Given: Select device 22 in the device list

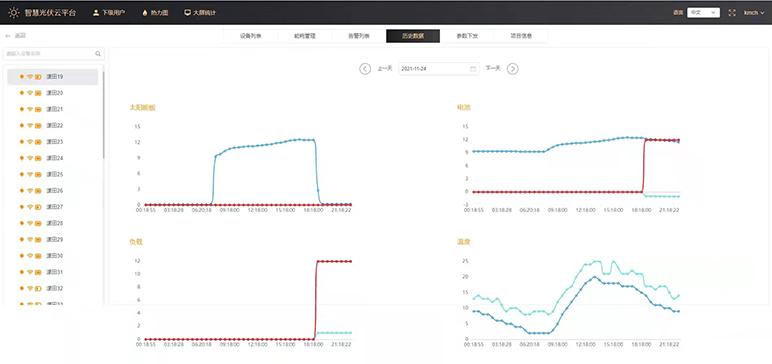Looking at the screenshot, I should click(x=53, y=126).
